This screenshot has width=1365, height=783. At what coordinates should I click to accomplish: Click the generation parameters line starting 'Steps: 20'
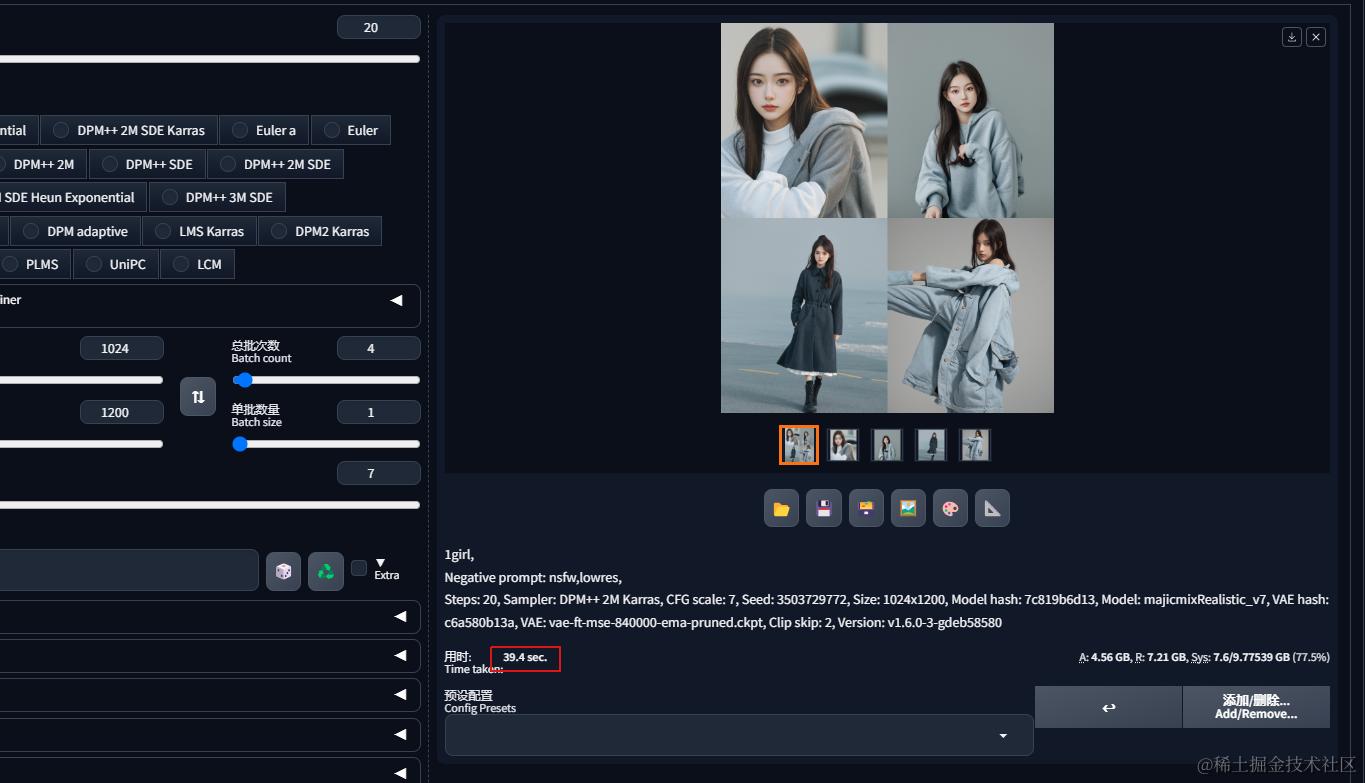pos(886,611)
